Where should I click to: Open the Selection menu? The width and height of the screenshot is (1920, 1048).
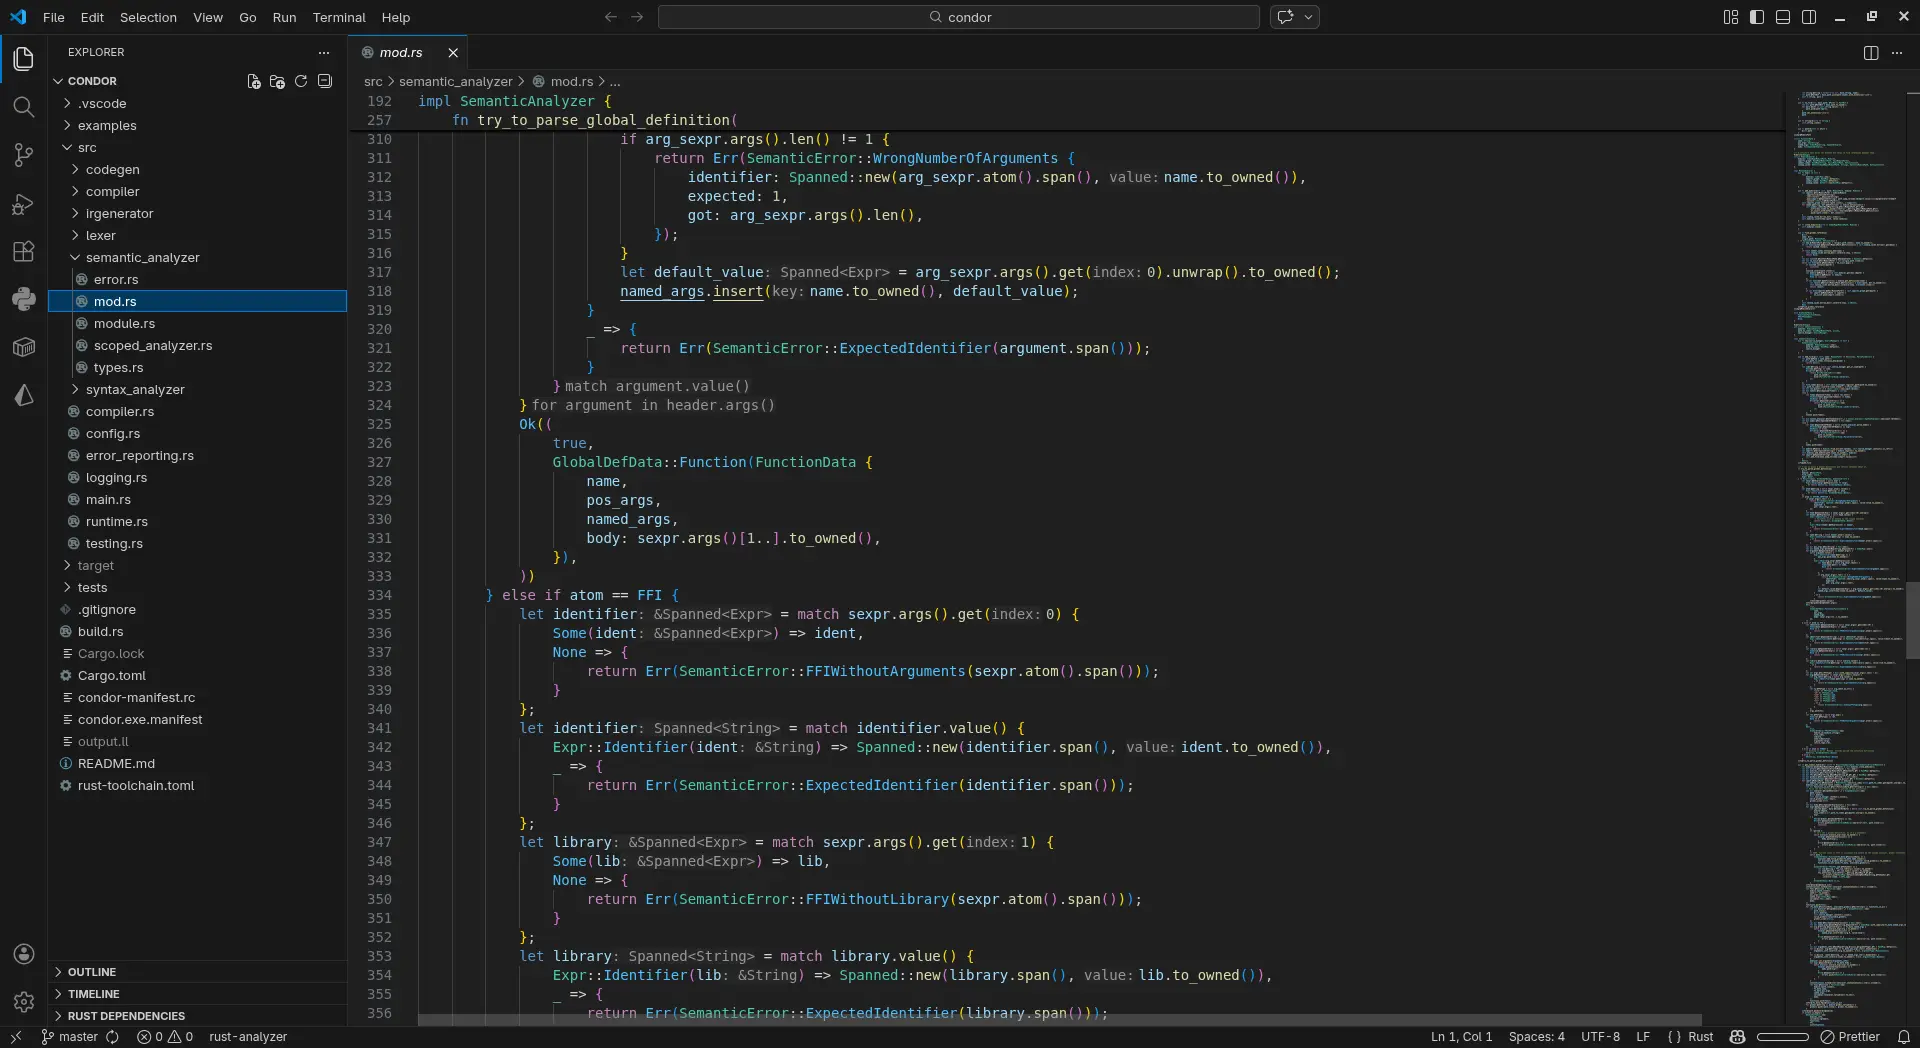[x=148, y=17]
